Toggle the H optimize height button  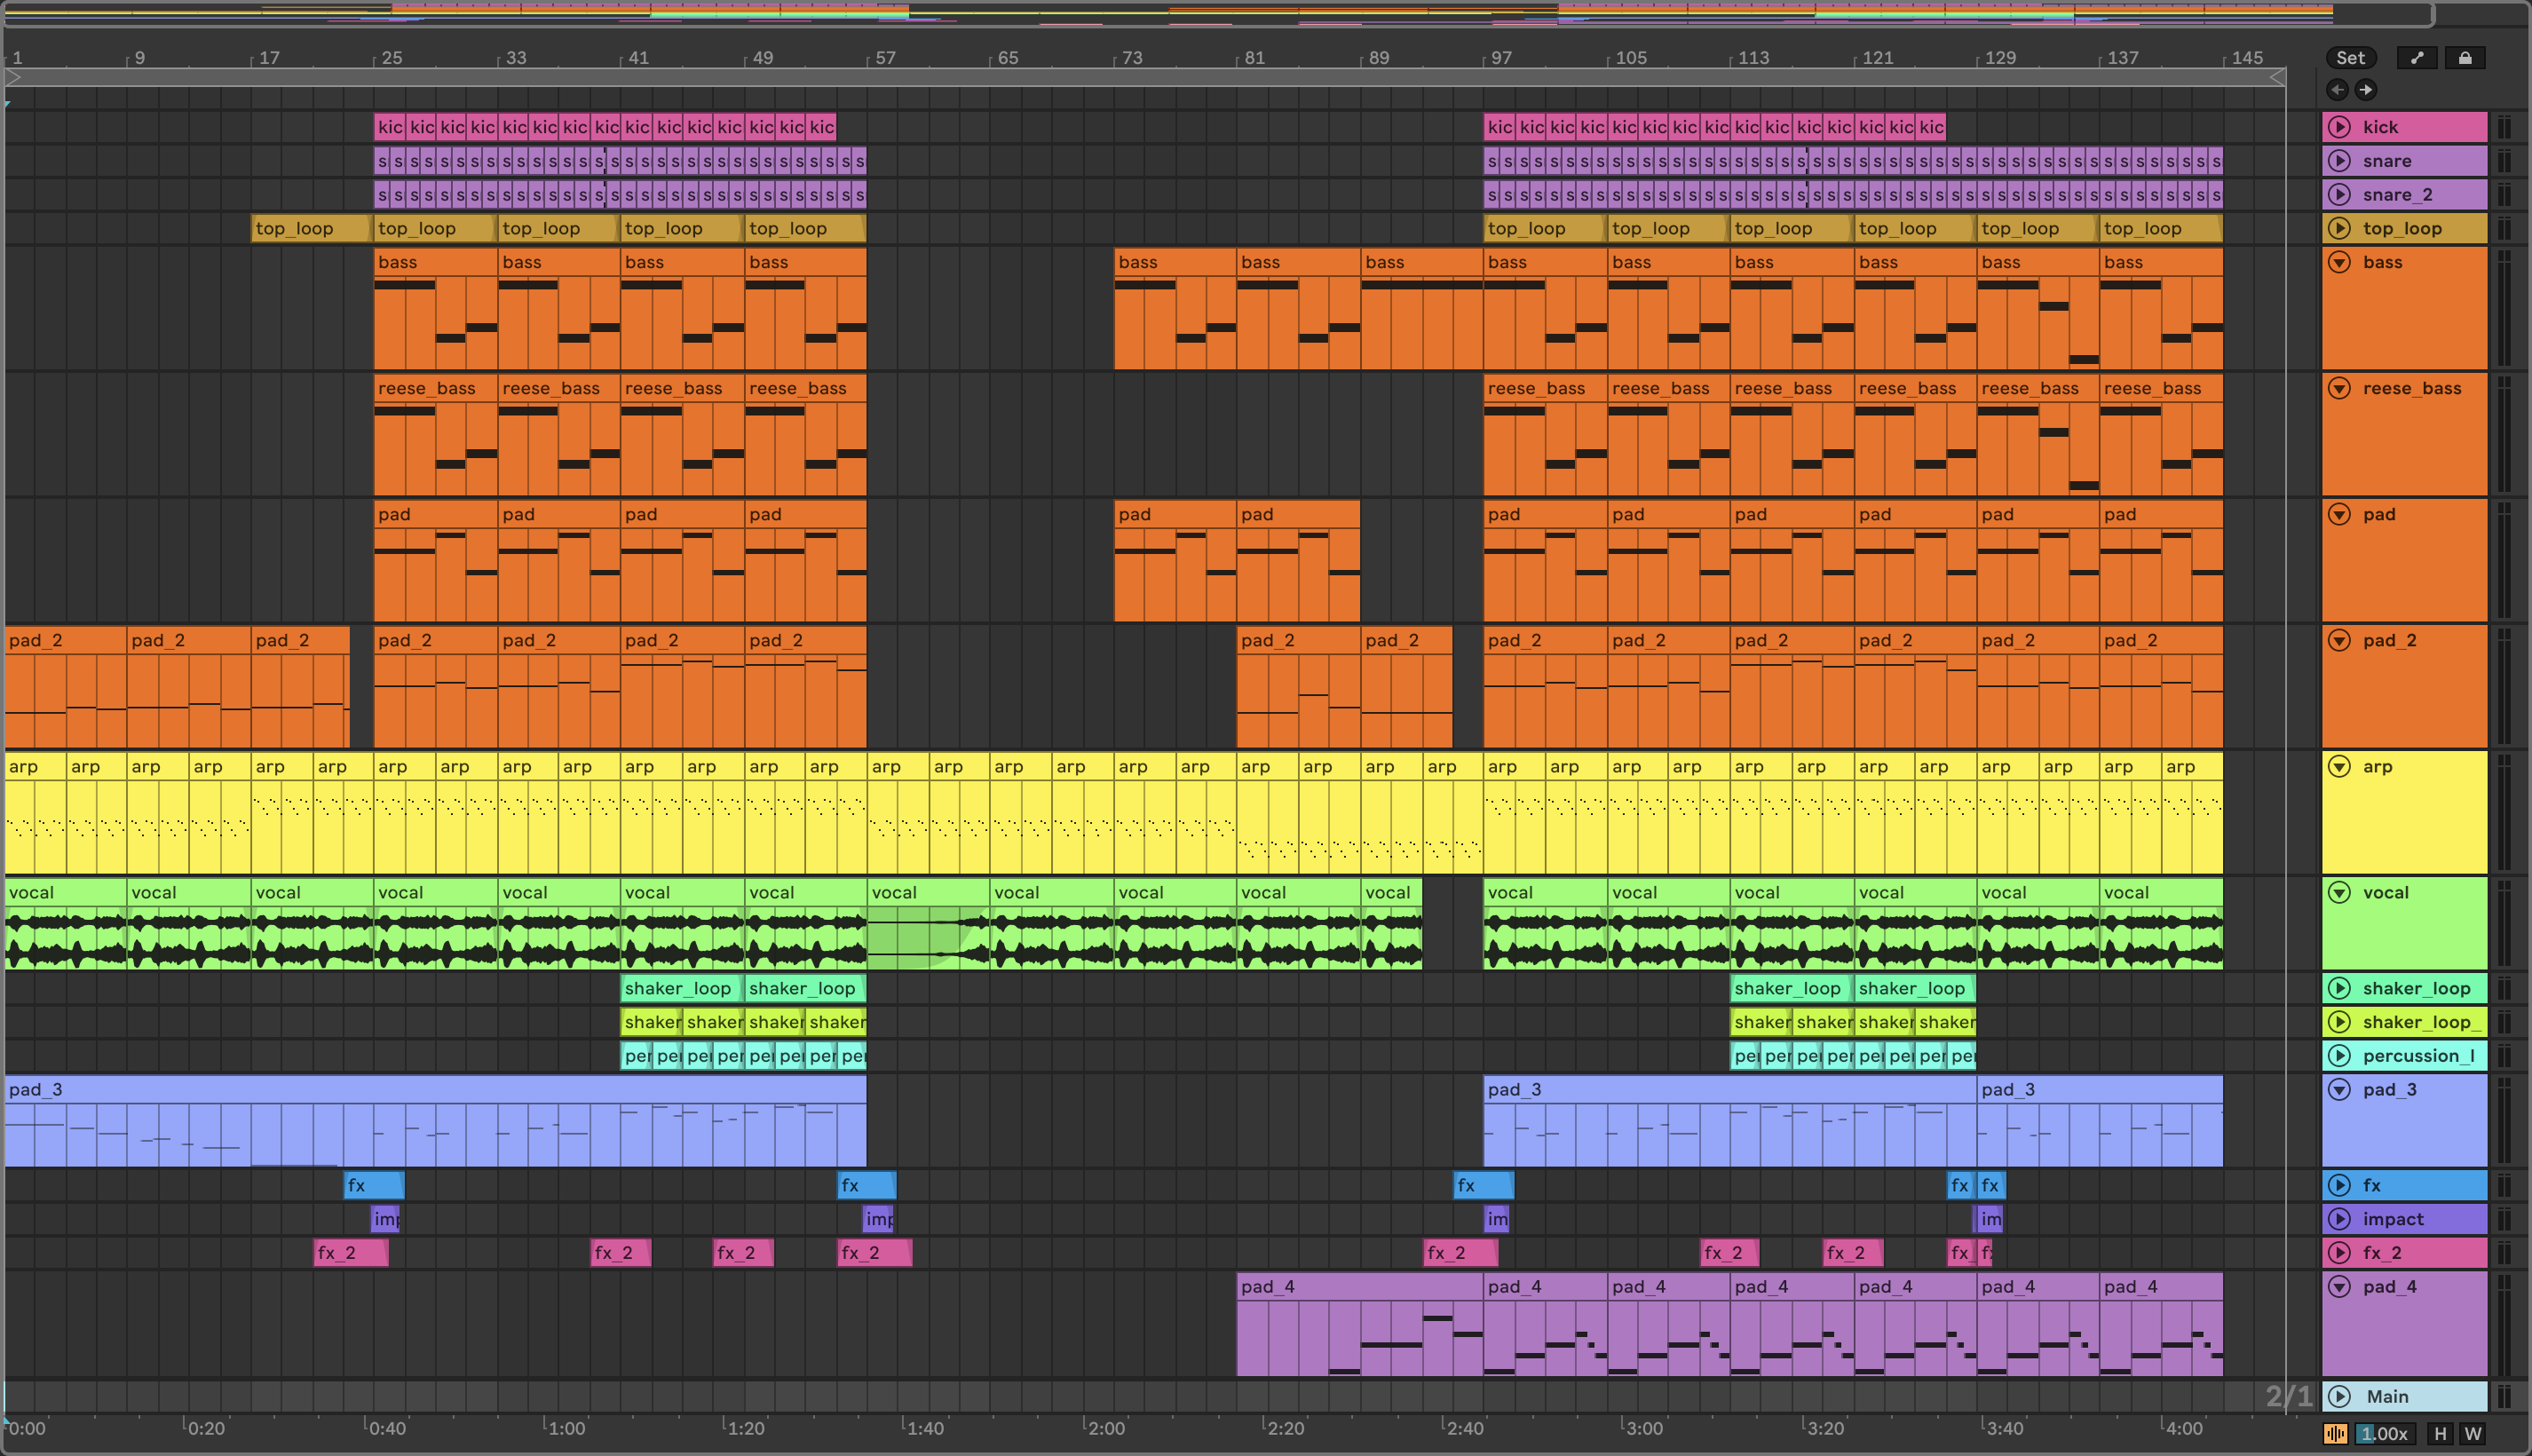coord(2440,1434)
